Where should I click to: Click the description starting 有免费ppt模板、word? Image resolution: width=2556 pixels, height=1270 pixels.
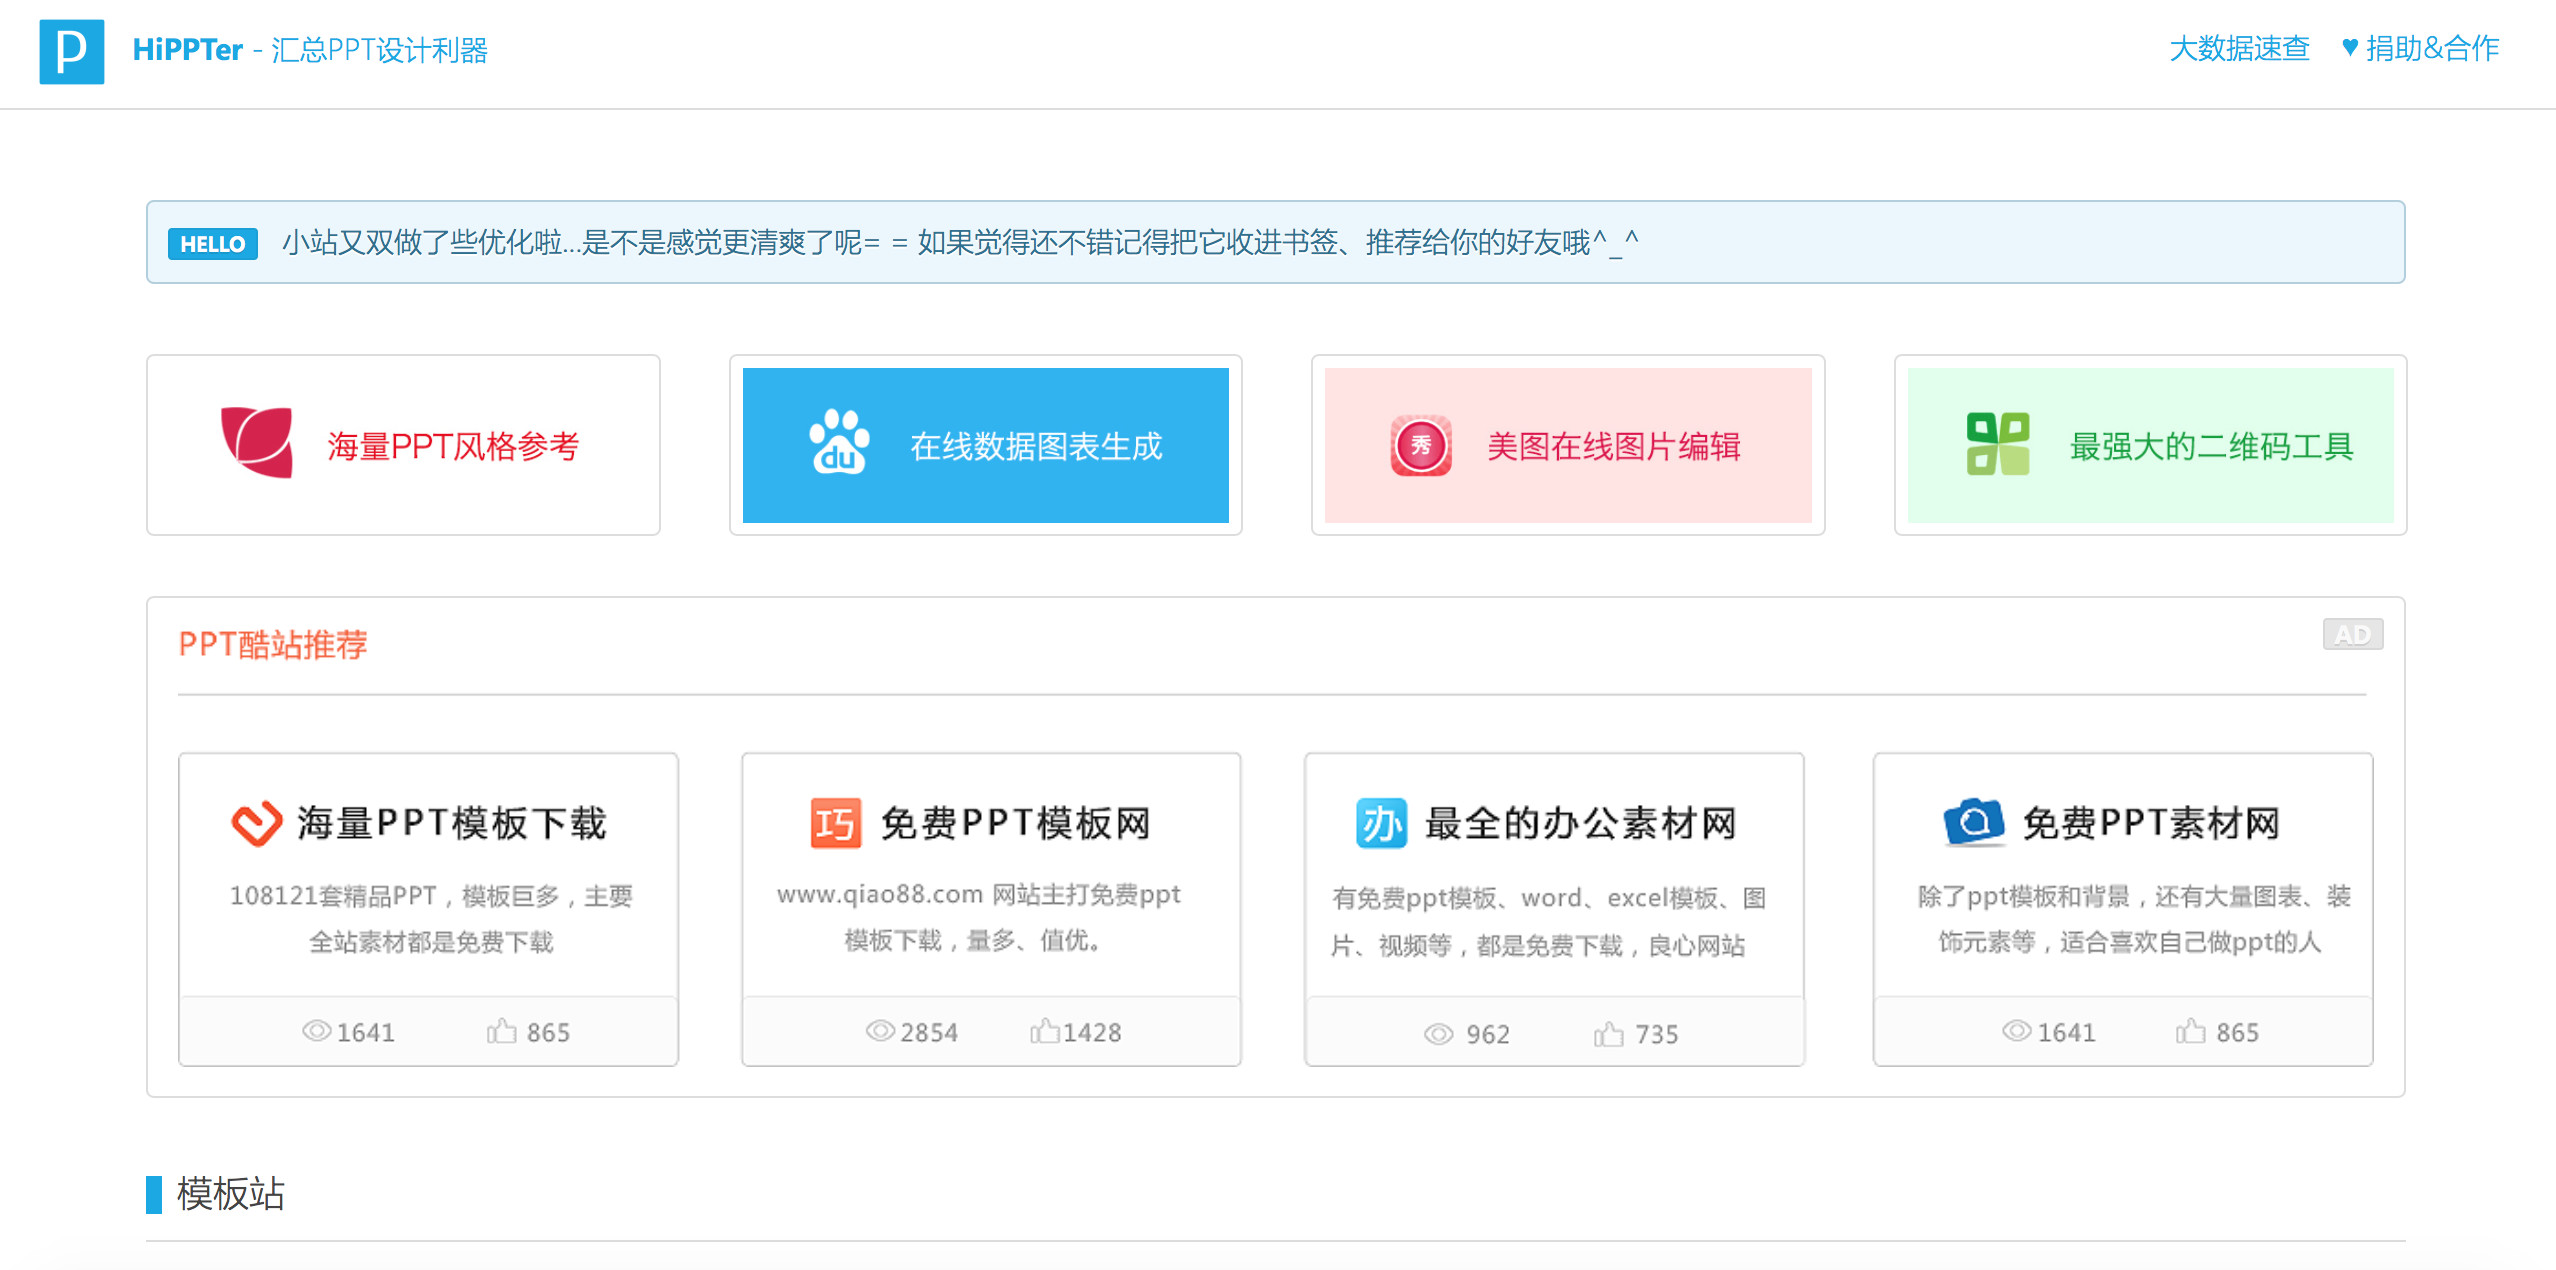tap(1547, 921)
